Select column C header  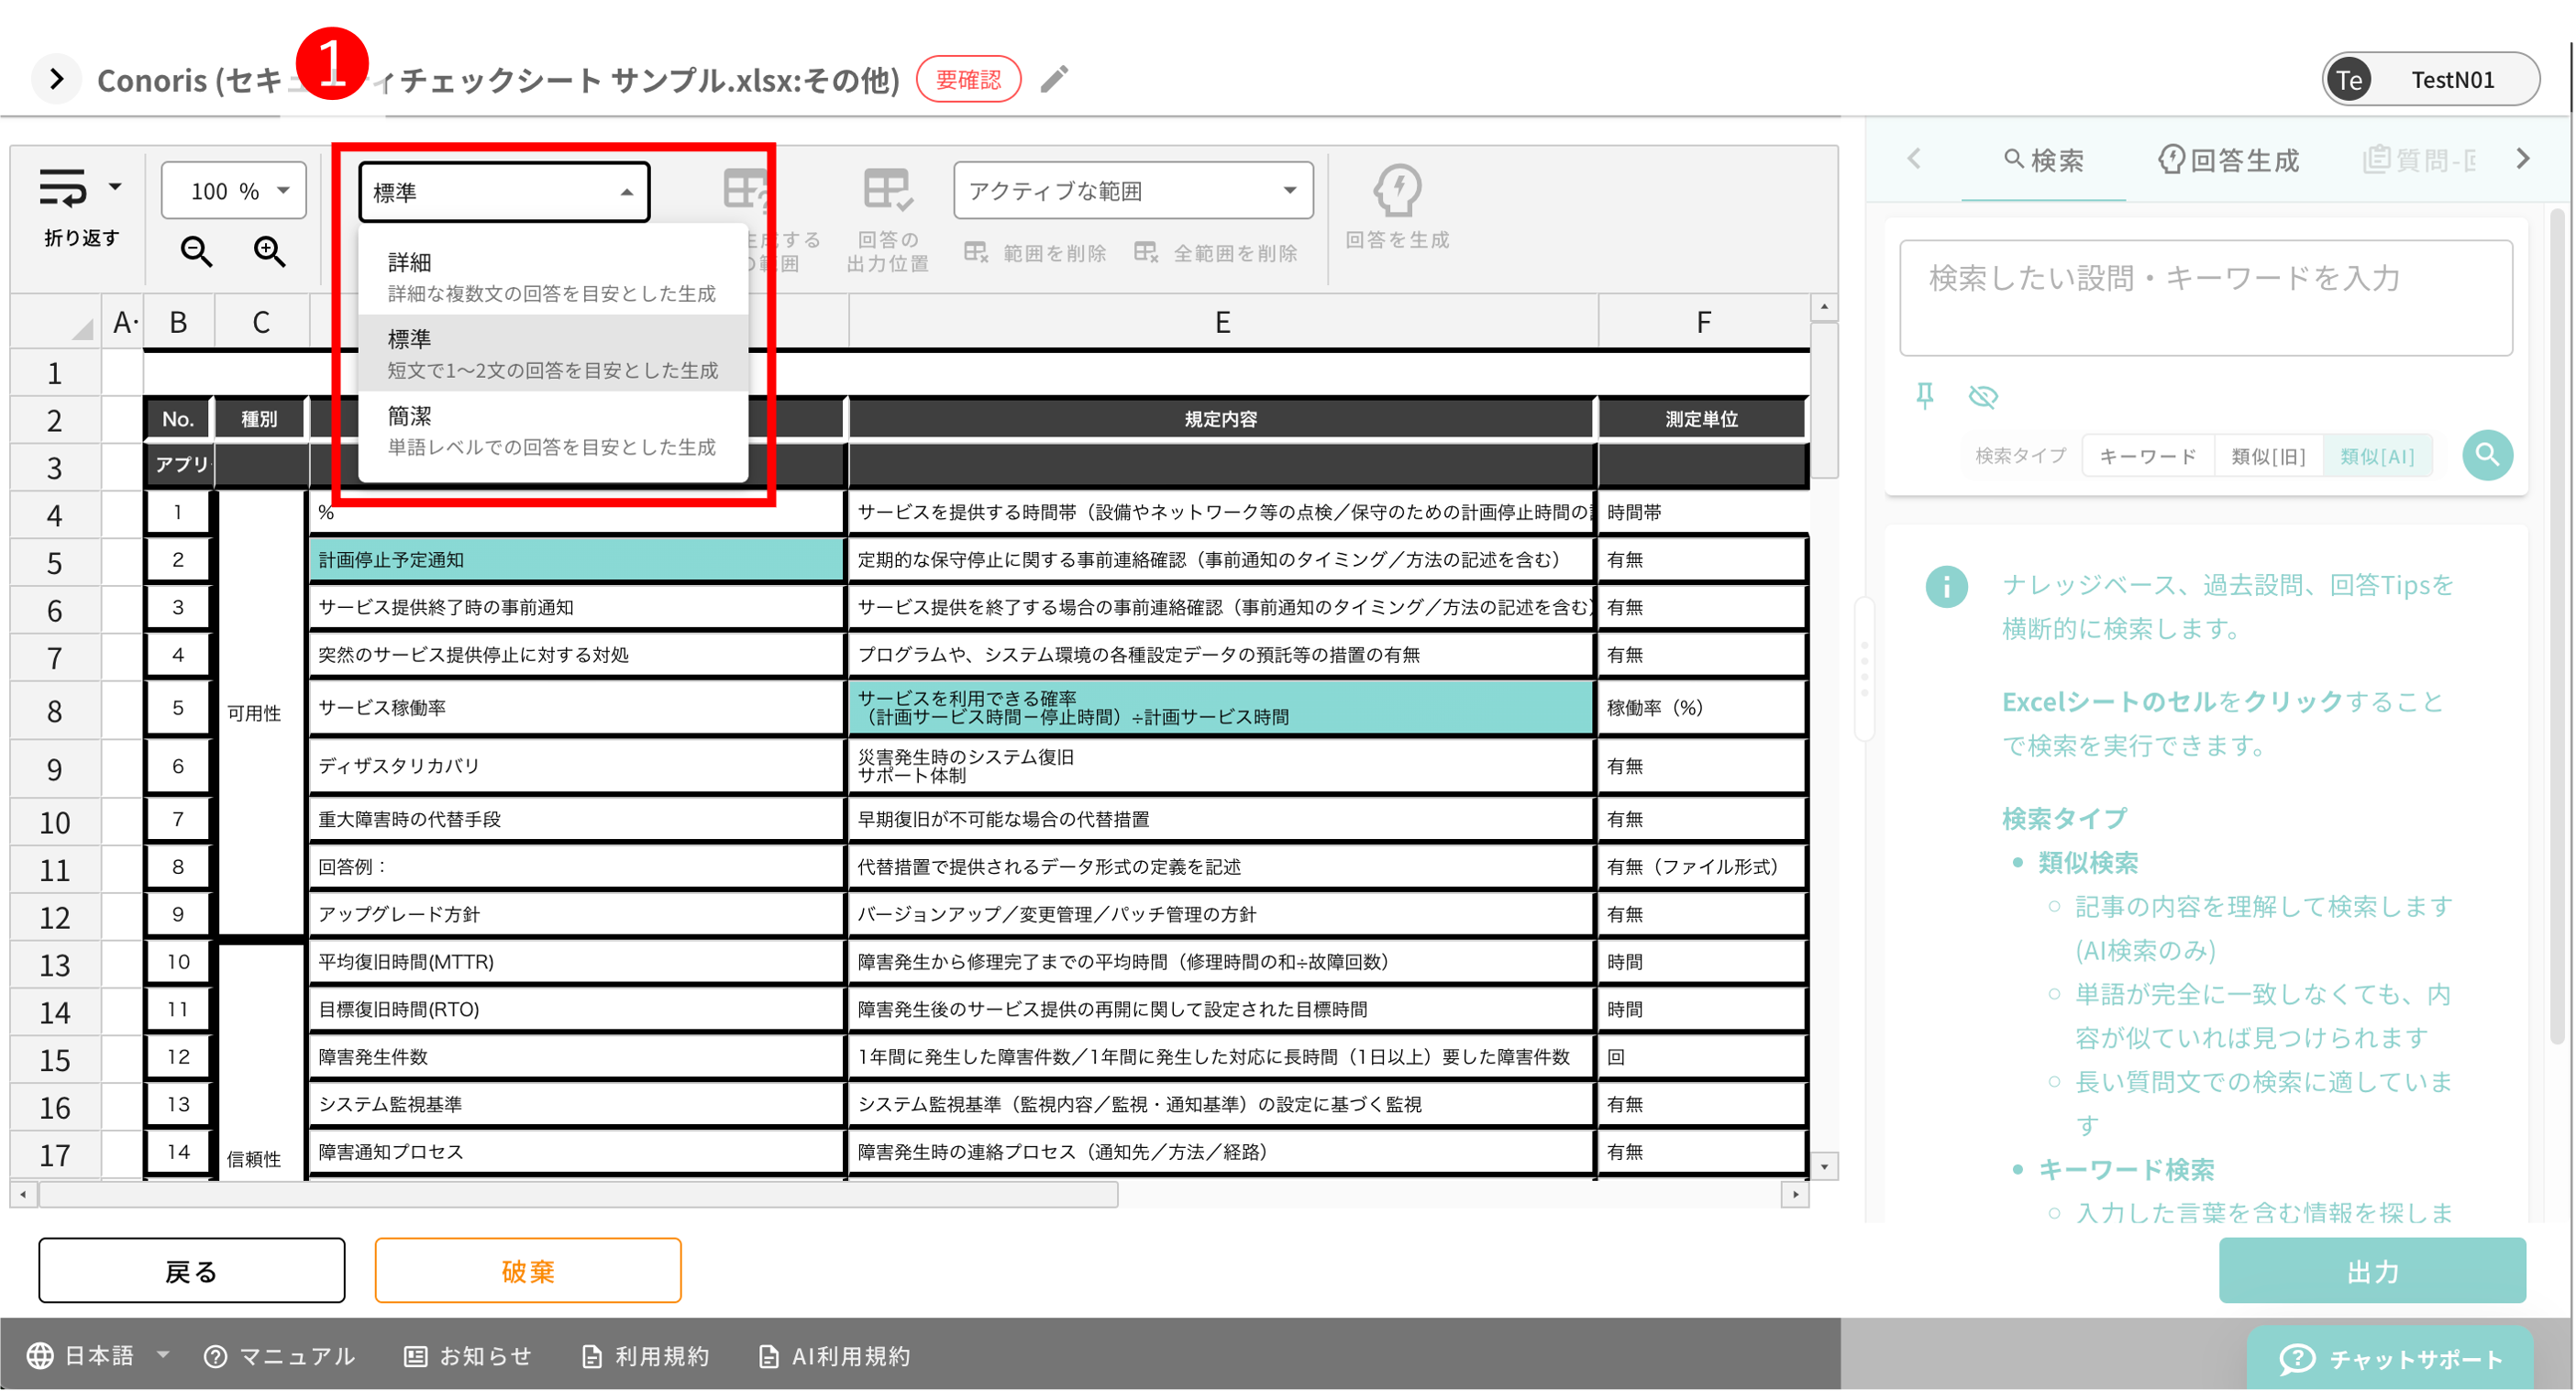(x=261, y=322)
